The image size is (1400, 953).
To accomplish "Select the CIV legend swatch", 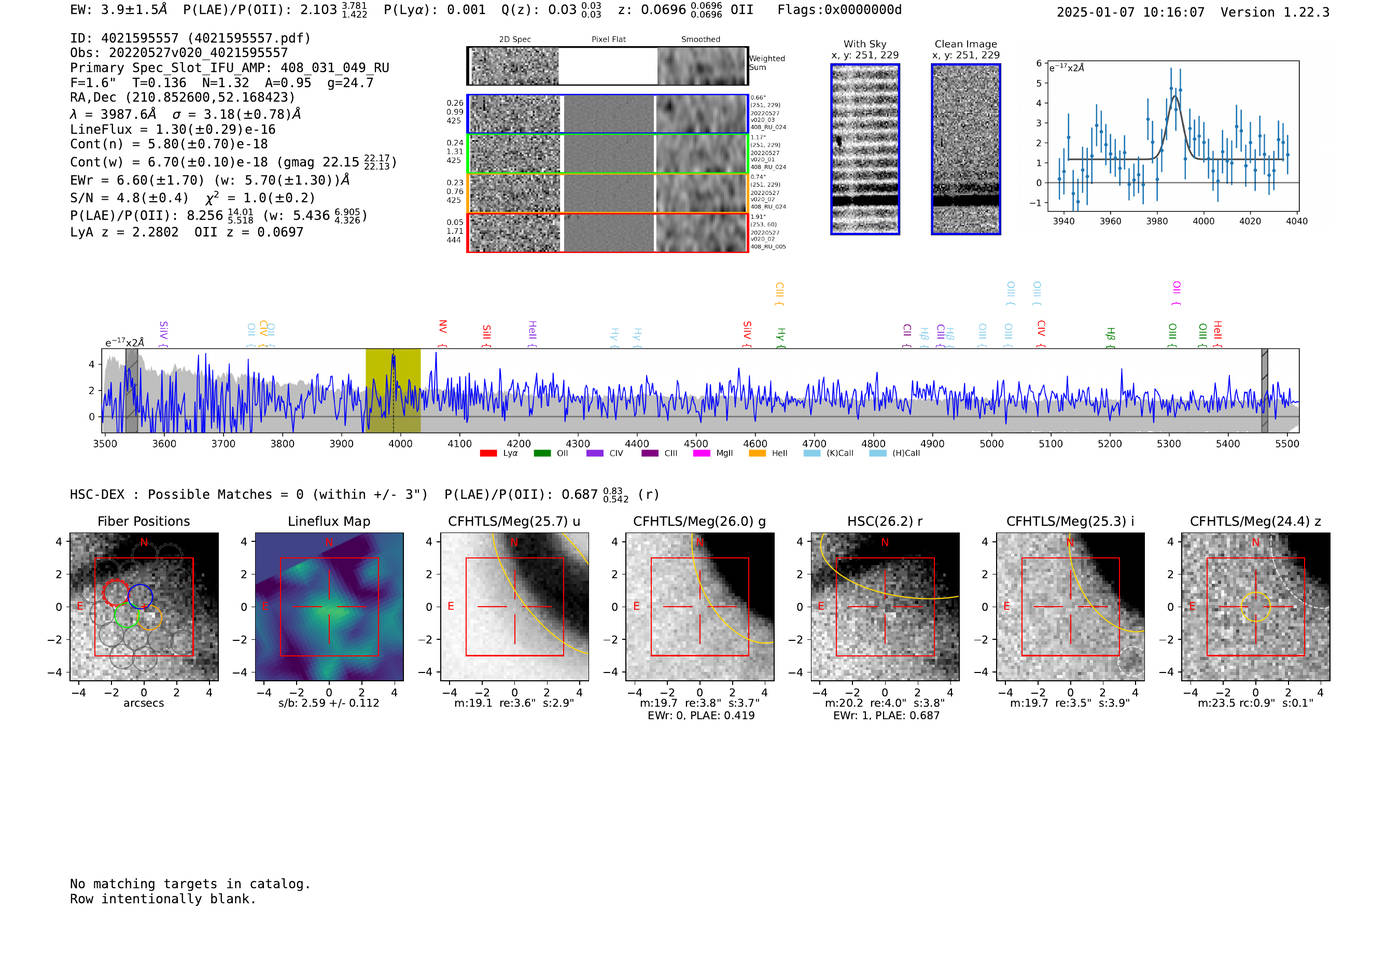I will pyautogui.click(x=596, y=453).
